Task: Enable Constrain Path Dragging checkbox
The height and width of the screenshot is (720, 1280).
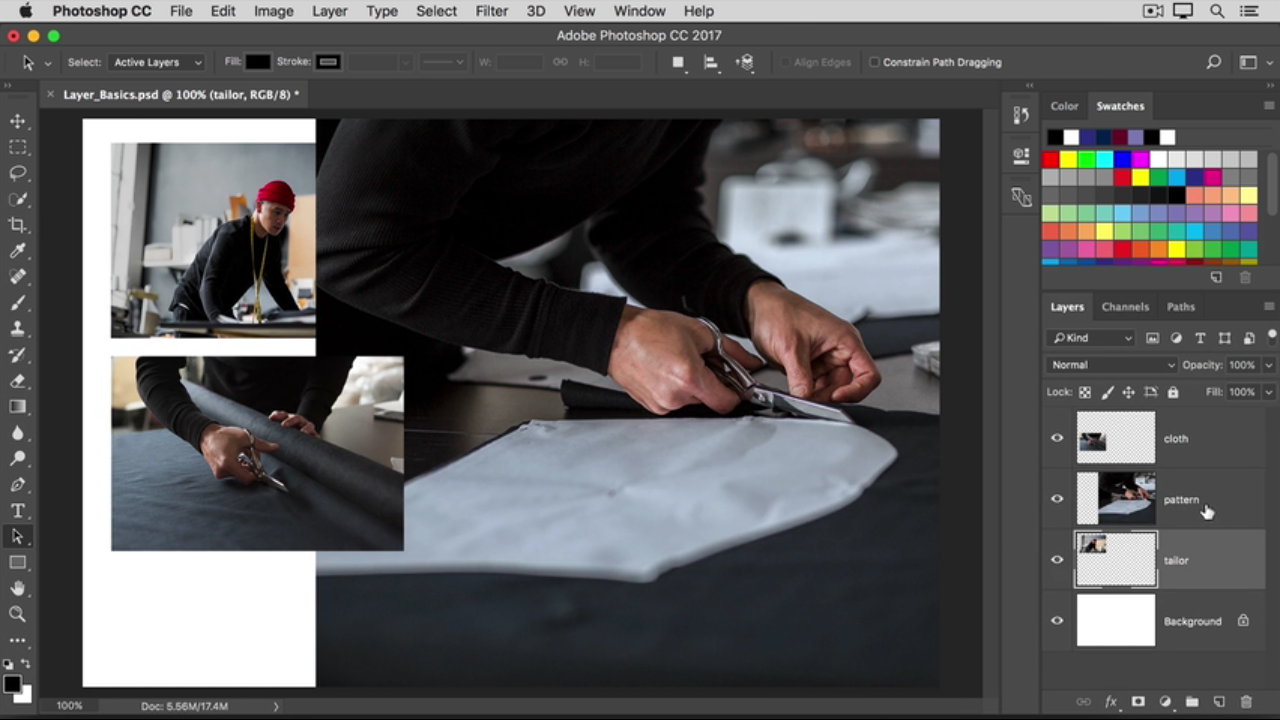Action: tap(874, 62)
